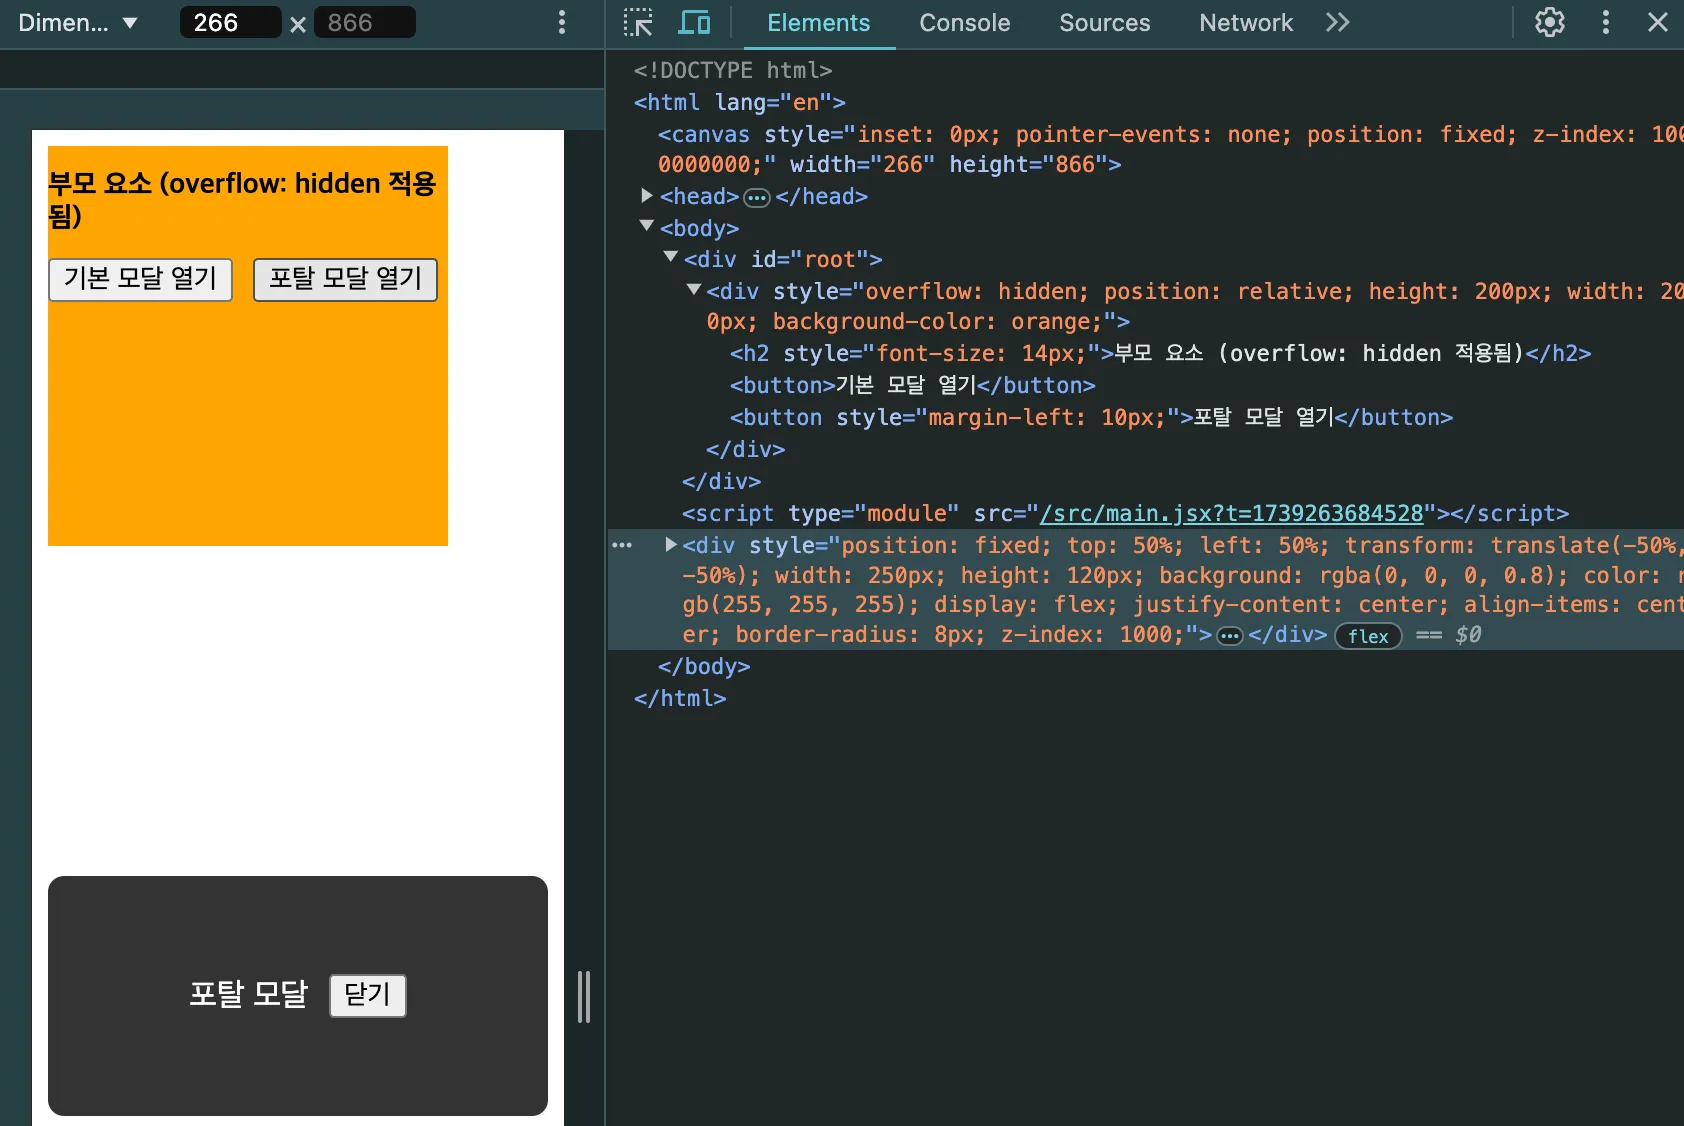Toggle the device toolbar icon

[x=694, y=22]
